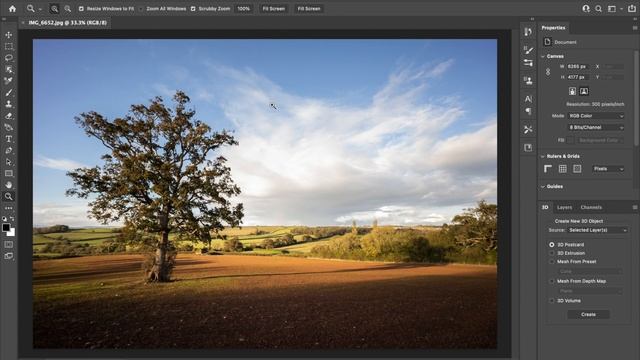Switch to the Layers tab

564,207
